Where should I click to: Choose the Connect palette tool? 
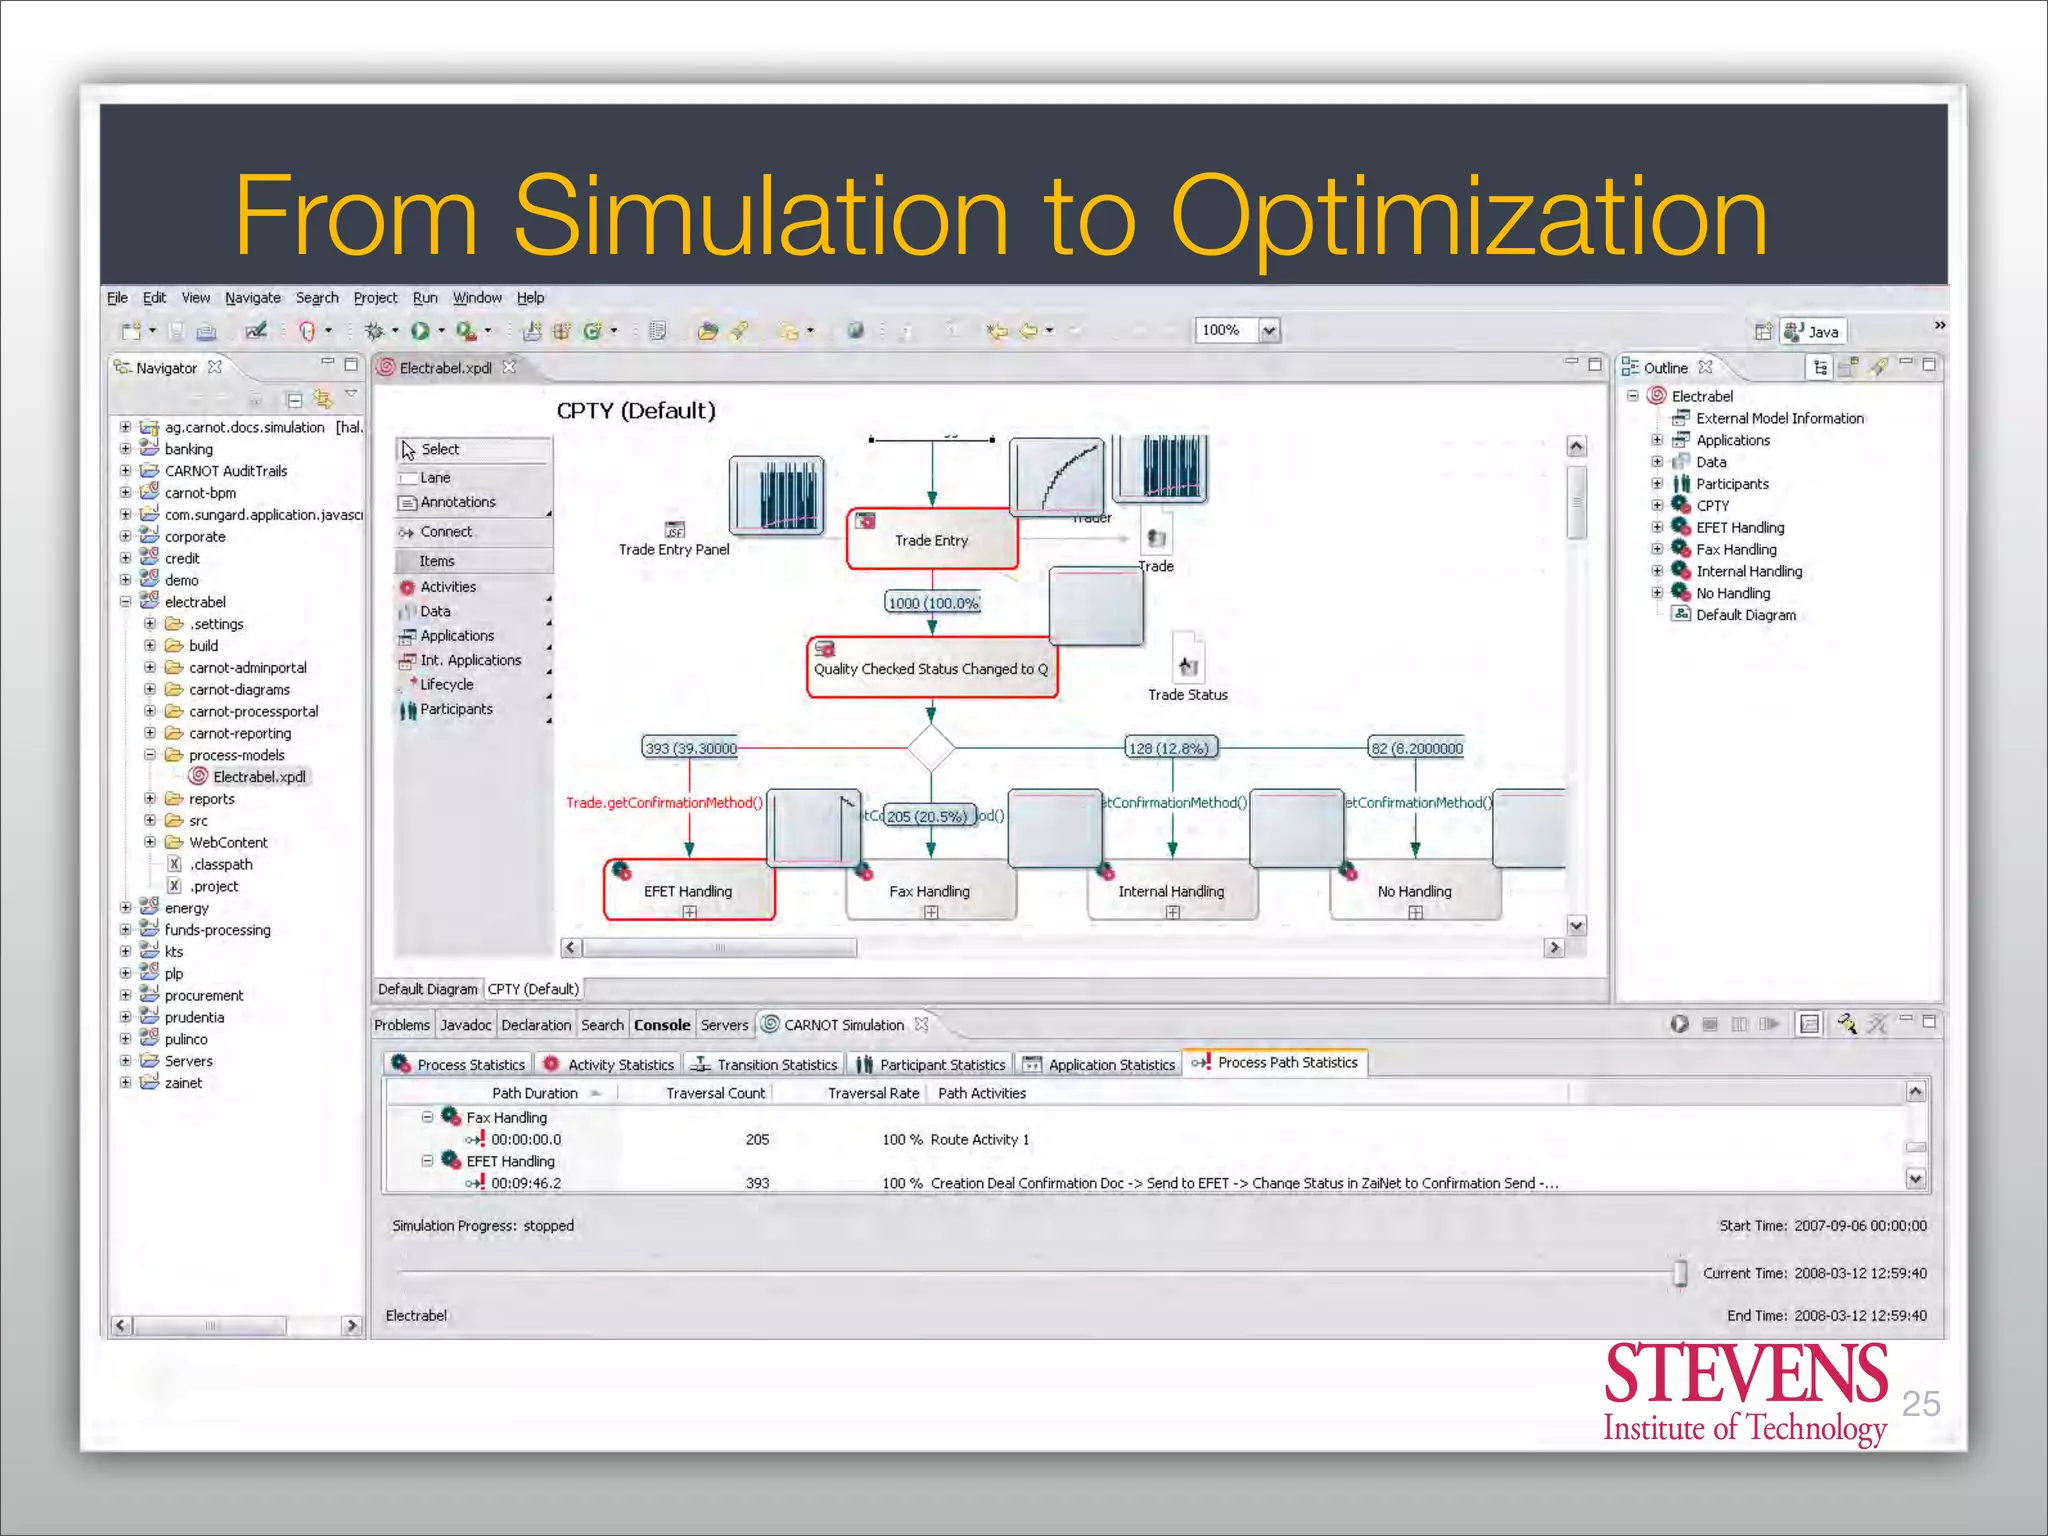pos(474,532)
